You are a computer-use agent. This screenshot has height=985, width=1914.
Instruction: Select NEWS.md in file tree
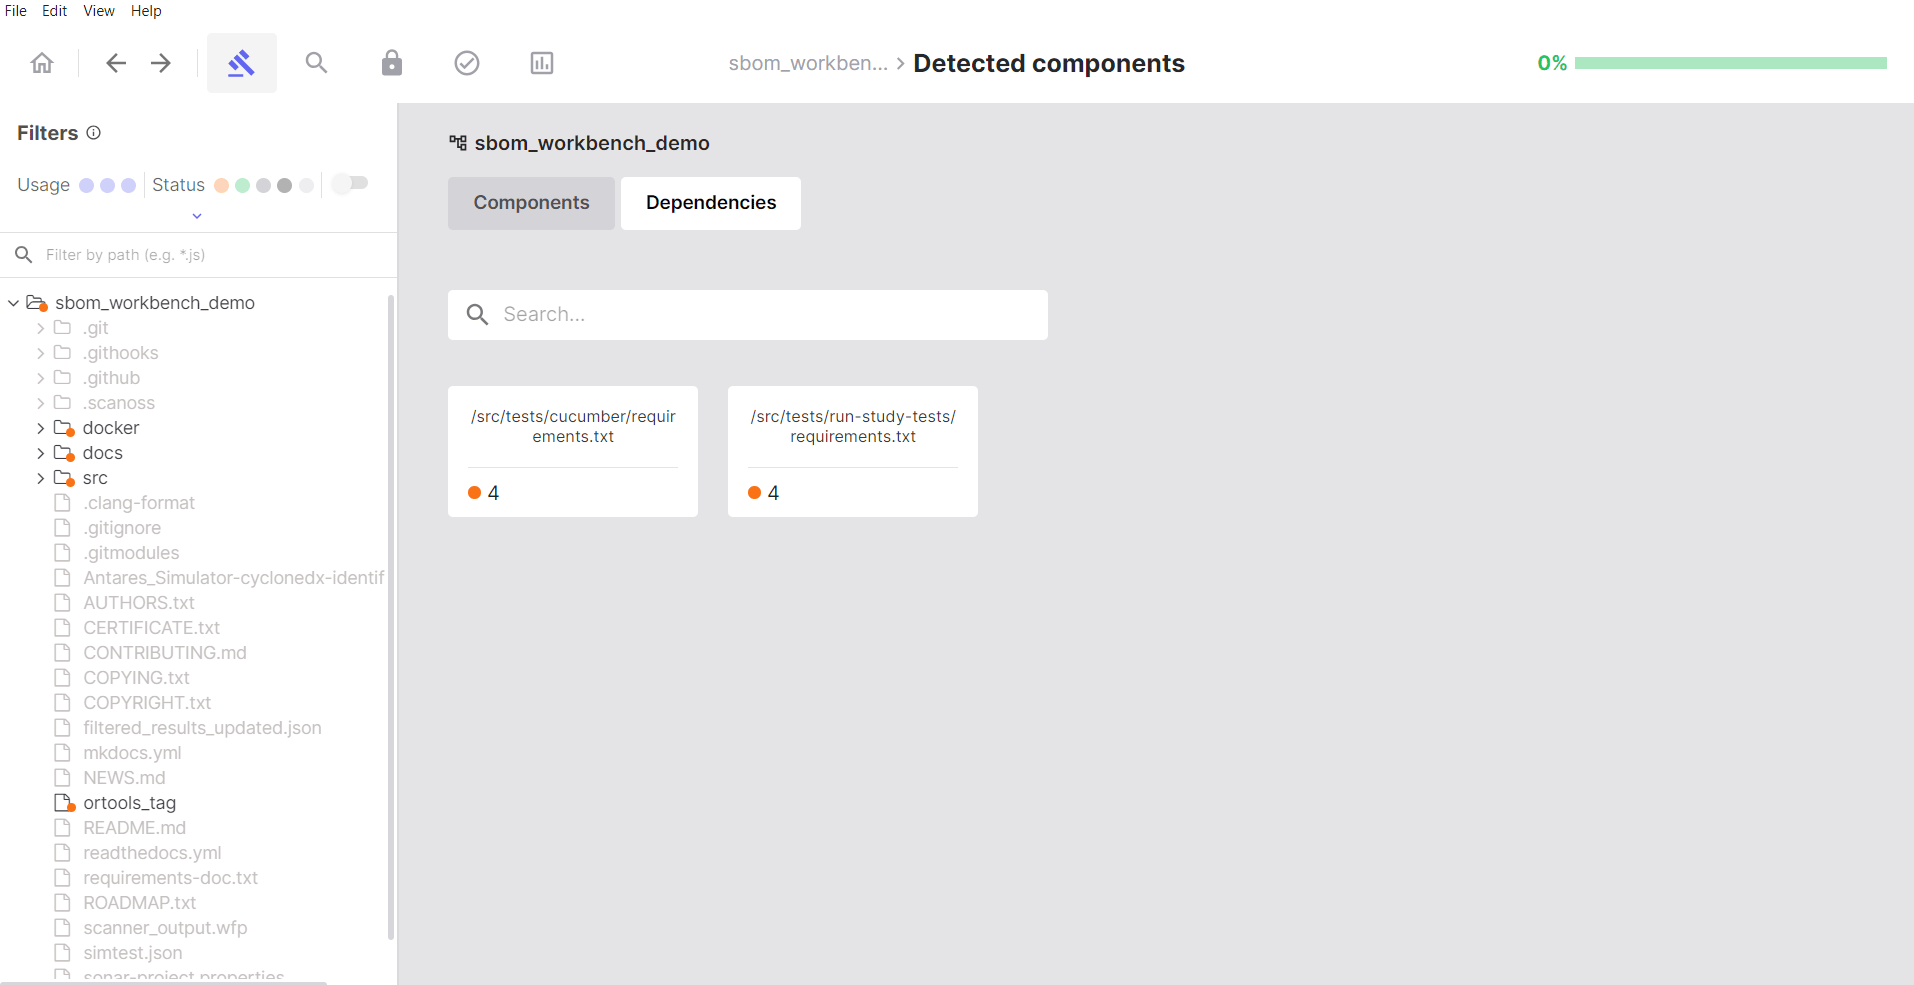click(x=124, y=778)
